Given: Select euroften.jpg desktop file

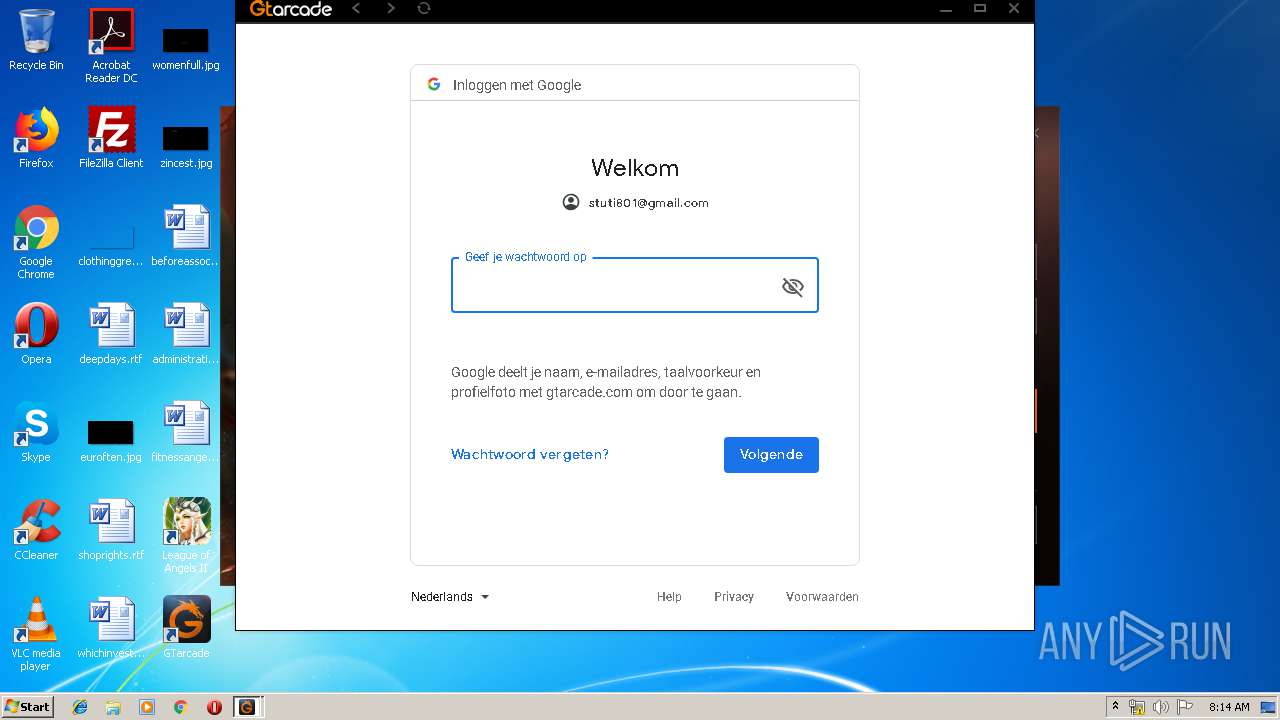Looking at the screenshot, I should click(x=111, y=440).
